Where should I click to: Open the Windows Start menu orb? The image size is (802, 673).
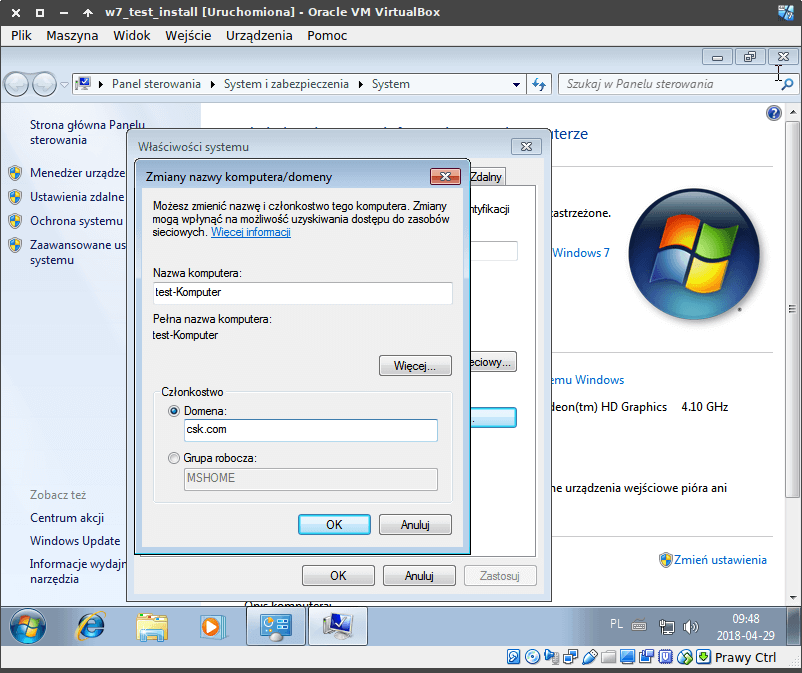tap(28, 626)
